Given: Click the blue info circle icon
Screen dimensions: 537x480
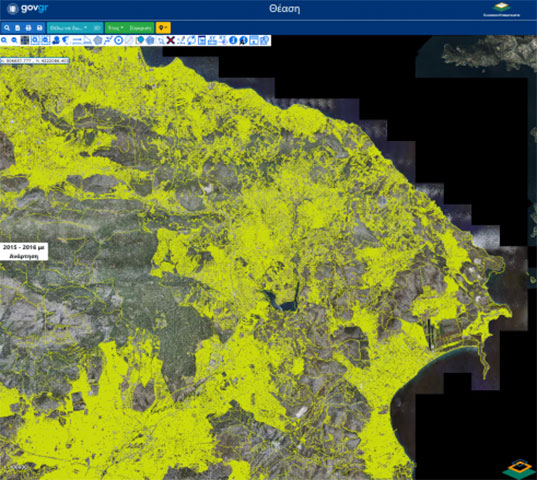Looking at the screenshot, I should tap(233, 40).
